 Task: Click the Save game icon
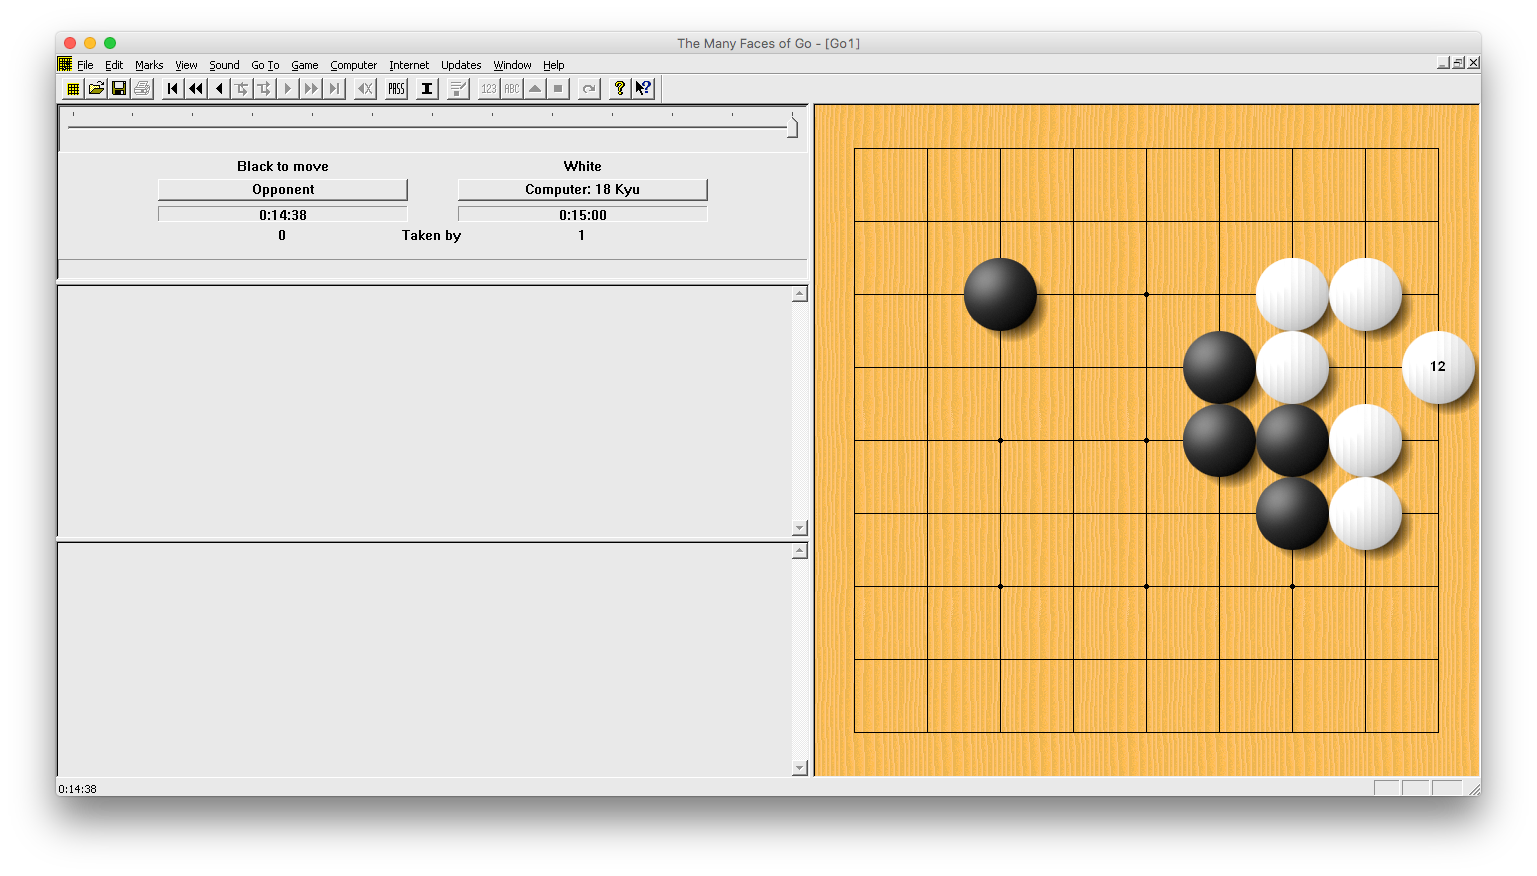[119, 88]
